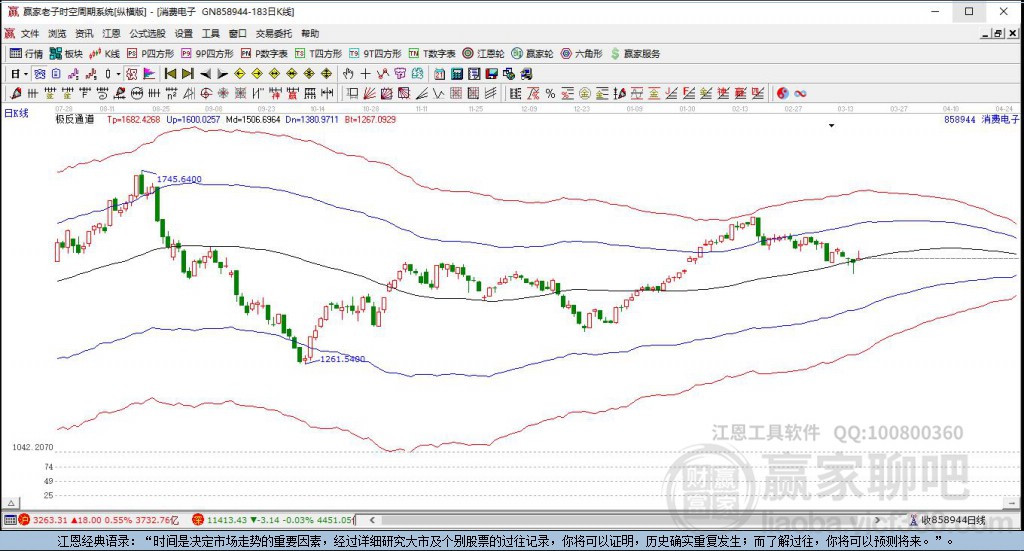Select the Gann fan lines tool
This screenshot has height=551, width=1024.
pos(369,93)
